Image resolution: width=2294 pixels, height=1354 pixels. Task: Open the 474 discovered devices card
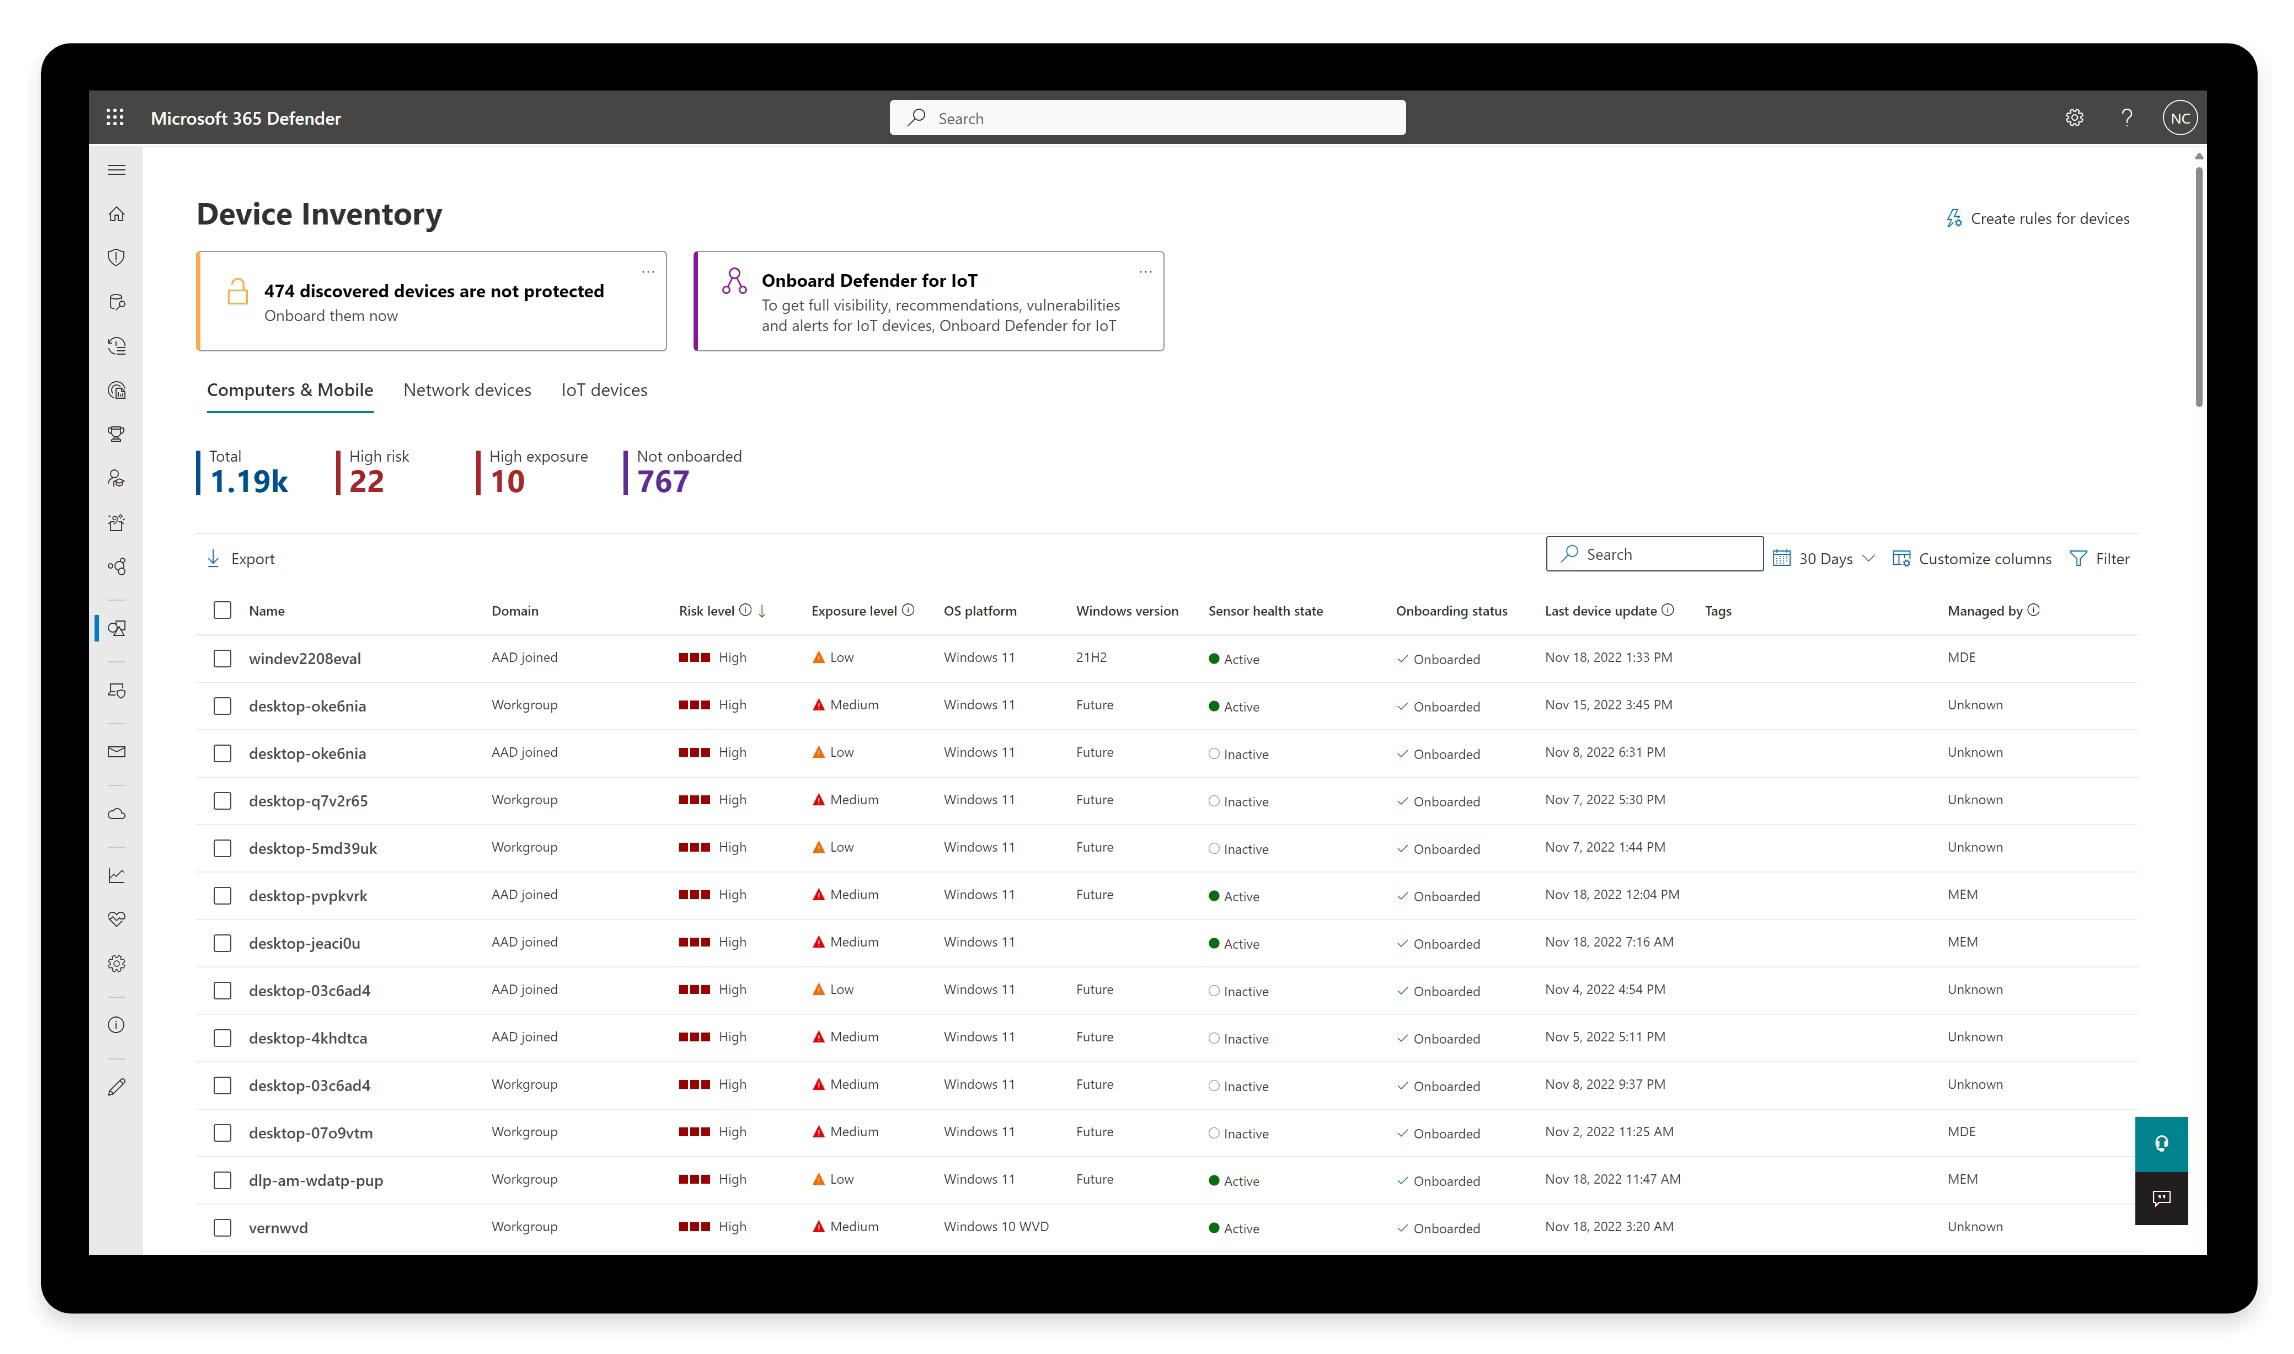tap(431, 301)
